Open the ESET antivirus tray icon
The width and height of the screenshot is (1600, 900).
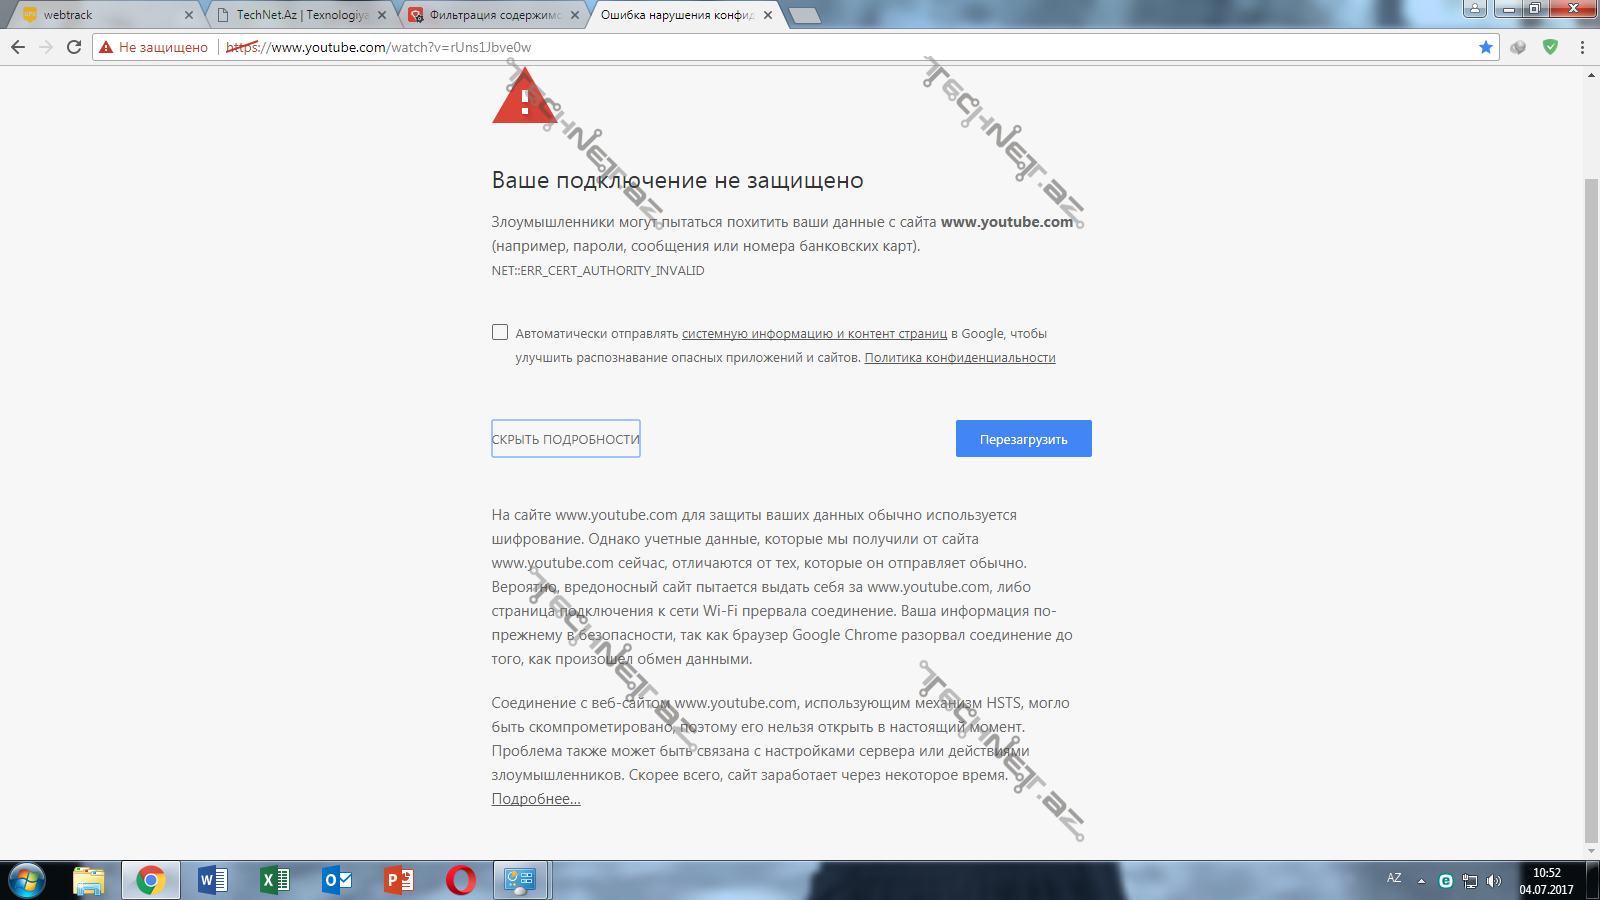1445,881
